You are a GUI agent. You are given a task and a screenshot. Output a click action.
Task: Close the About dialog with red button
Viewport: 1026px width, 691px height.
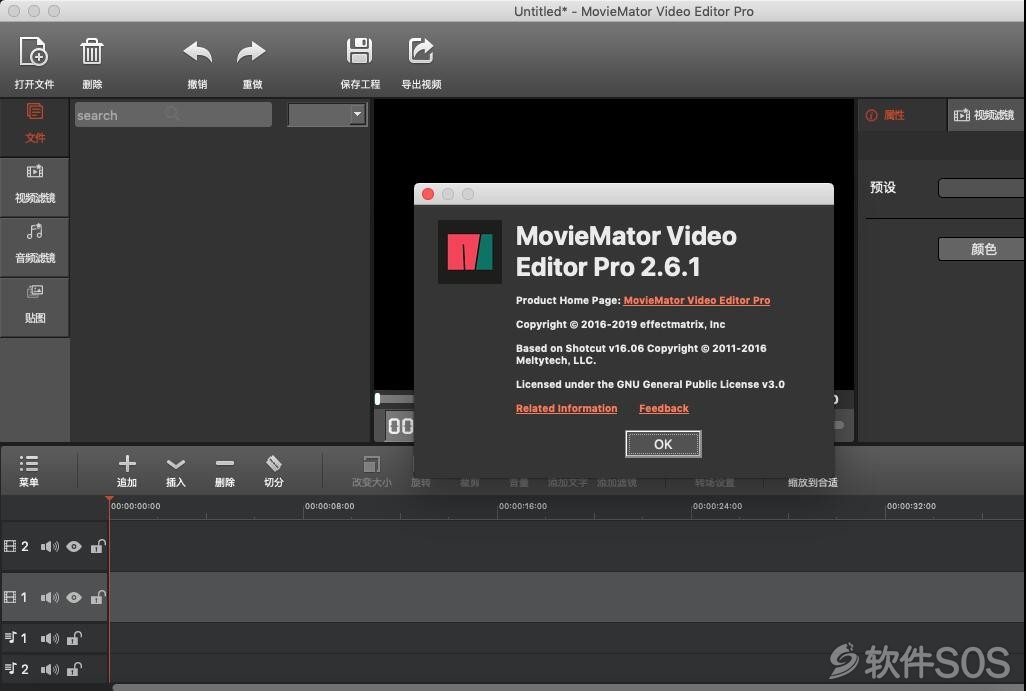pos(428,194)
